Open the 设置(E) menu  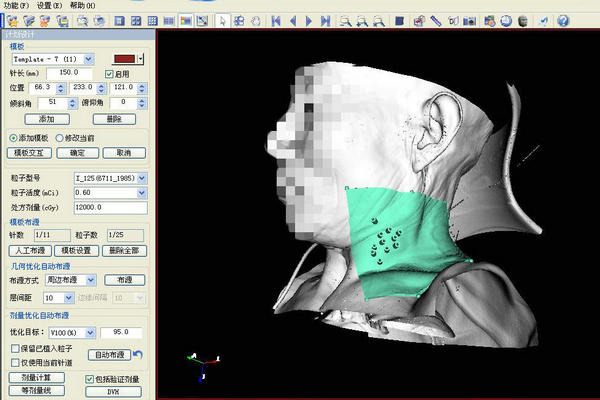click(50, 5)
